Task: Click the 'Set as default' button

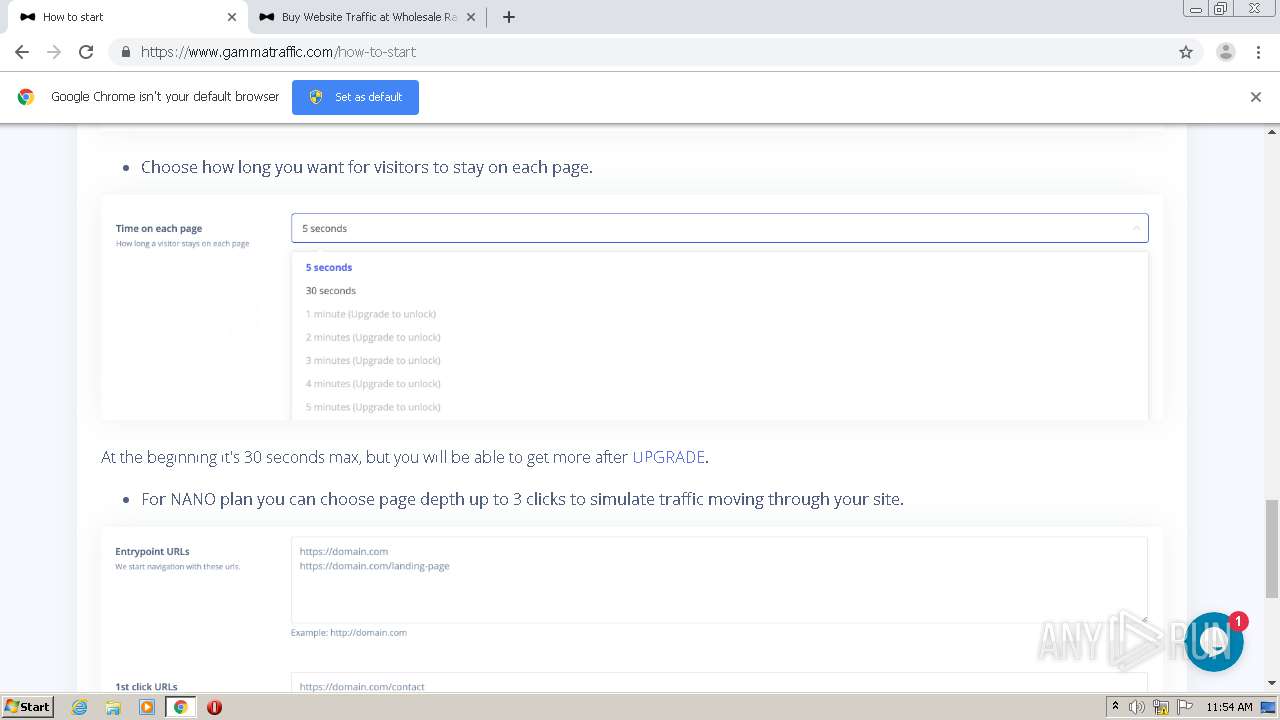Action: pos(355,97)
